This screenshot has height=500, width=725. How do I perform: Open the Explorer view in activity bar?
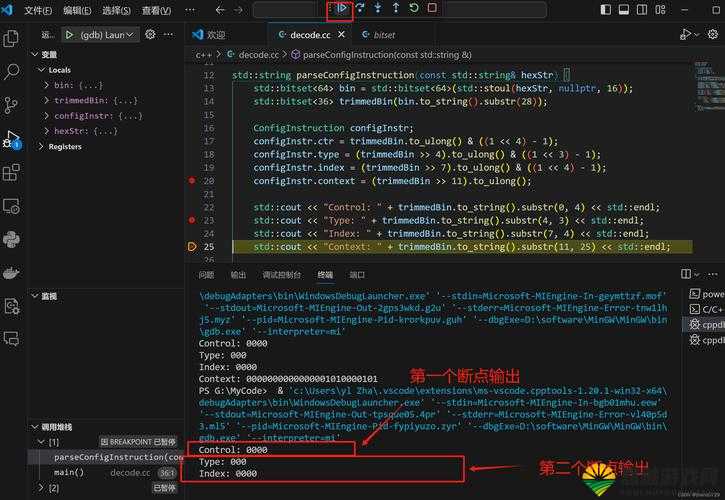pos(11,38)
